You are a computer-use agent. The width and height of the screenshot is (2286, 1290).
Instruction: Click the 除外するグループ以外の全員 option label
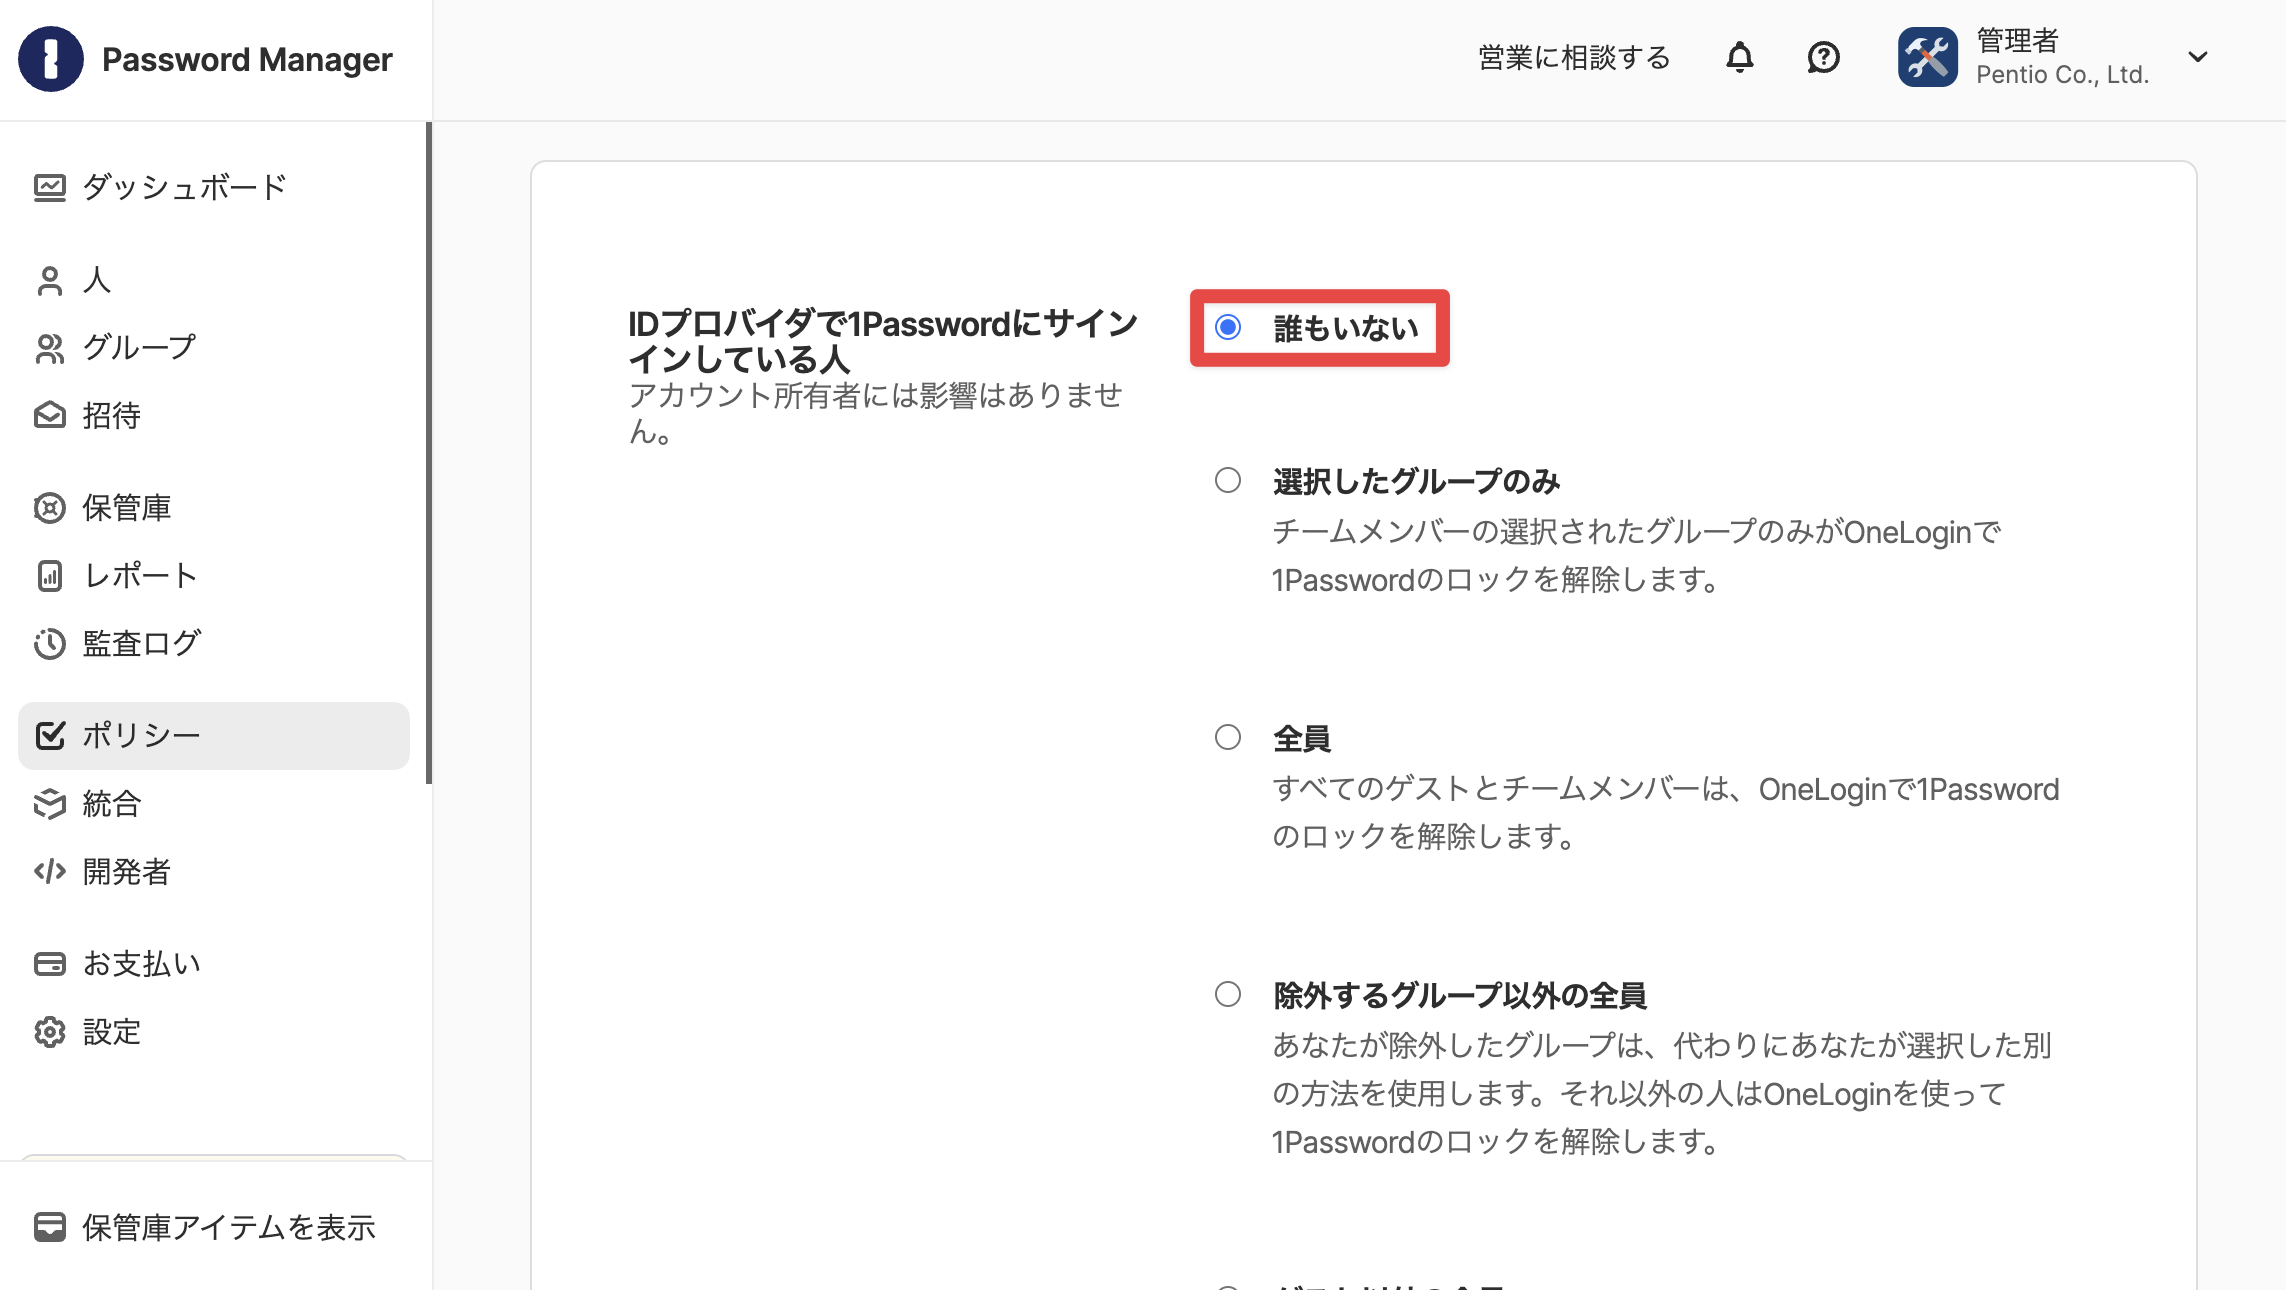[1460, 996]
